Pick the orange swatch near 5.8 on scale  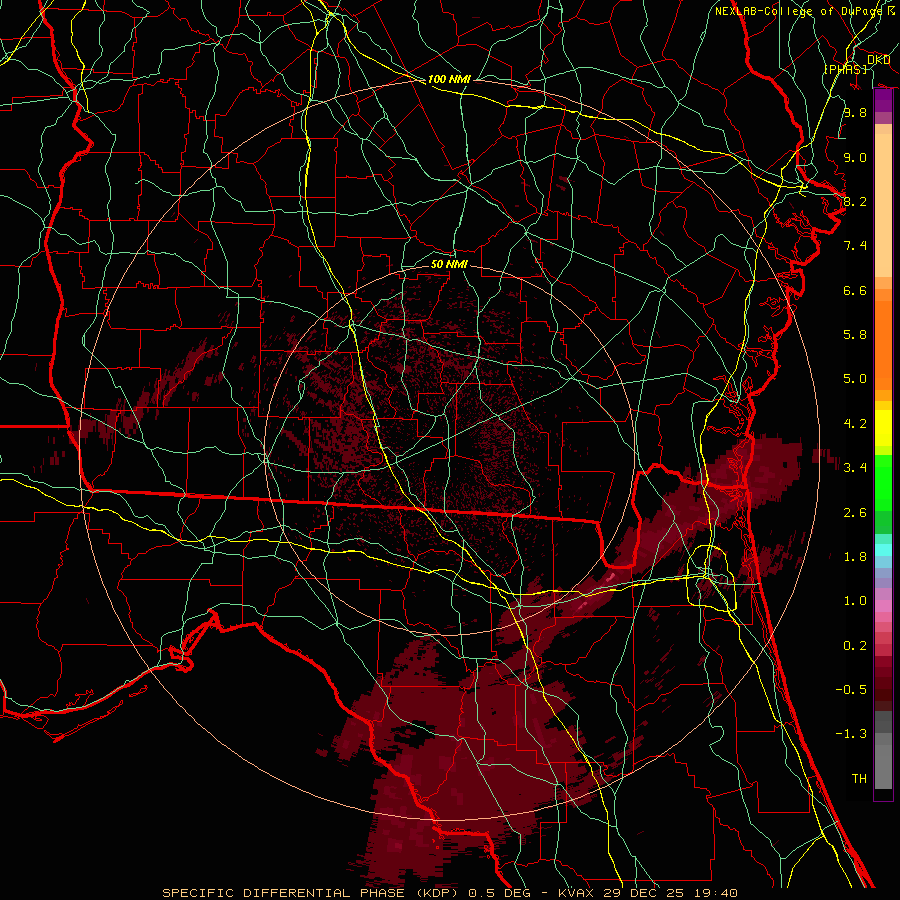point(883,335)
